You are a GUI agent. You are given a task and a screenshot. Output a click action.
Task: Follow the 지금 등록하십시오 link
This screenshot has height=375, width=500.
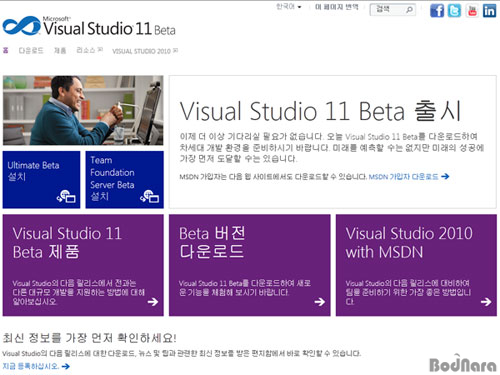(31, 366)
